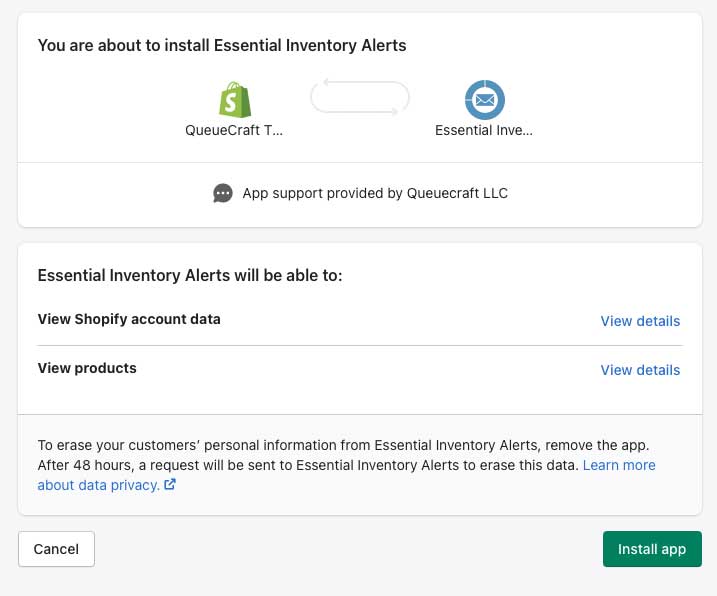This screenshot has height=596, width=717.
Task: Click the about data privacy link text
Action: pos(98,485)
